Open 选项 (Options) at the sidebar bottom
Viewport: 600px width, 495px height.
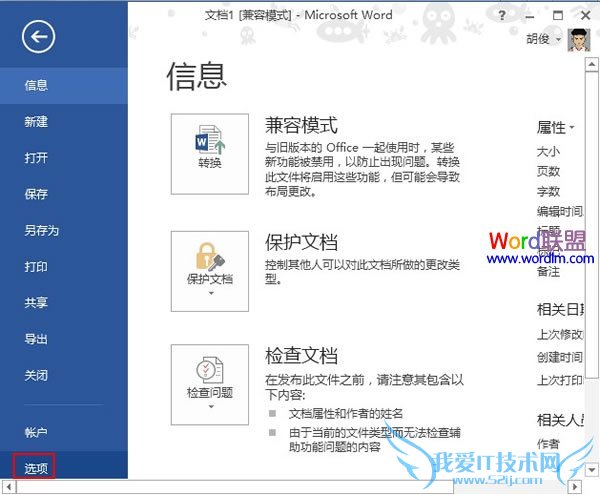click(x=64, y=467)
